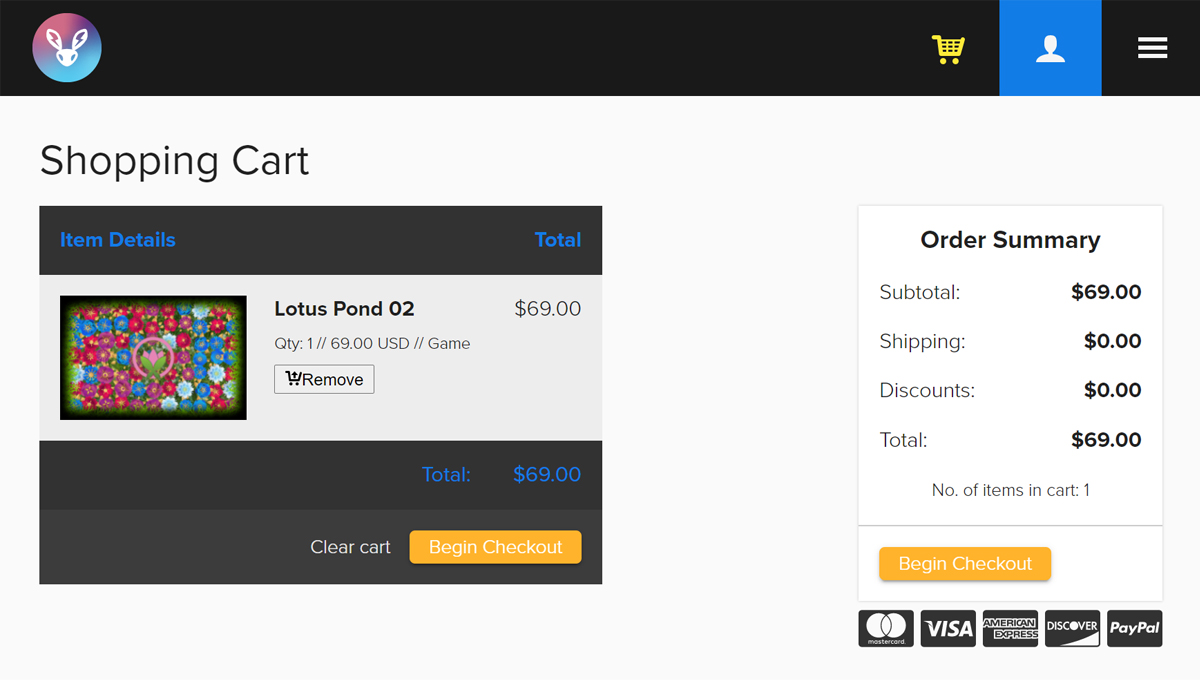
Task: Click the Shopping Cart page heading
Action: [174, 161]
